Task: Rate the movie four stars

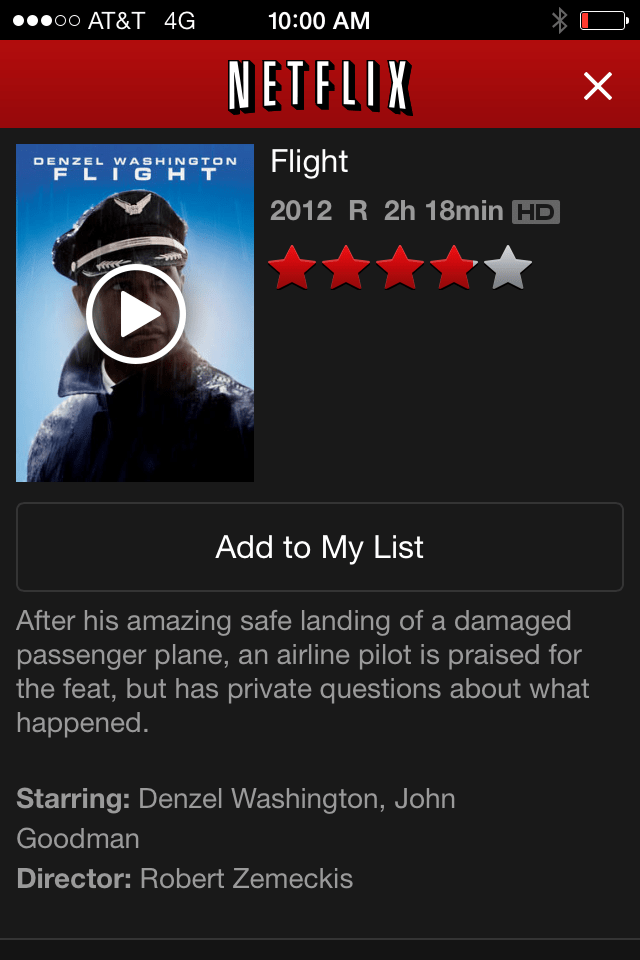Action: click(x=454, y=268)
